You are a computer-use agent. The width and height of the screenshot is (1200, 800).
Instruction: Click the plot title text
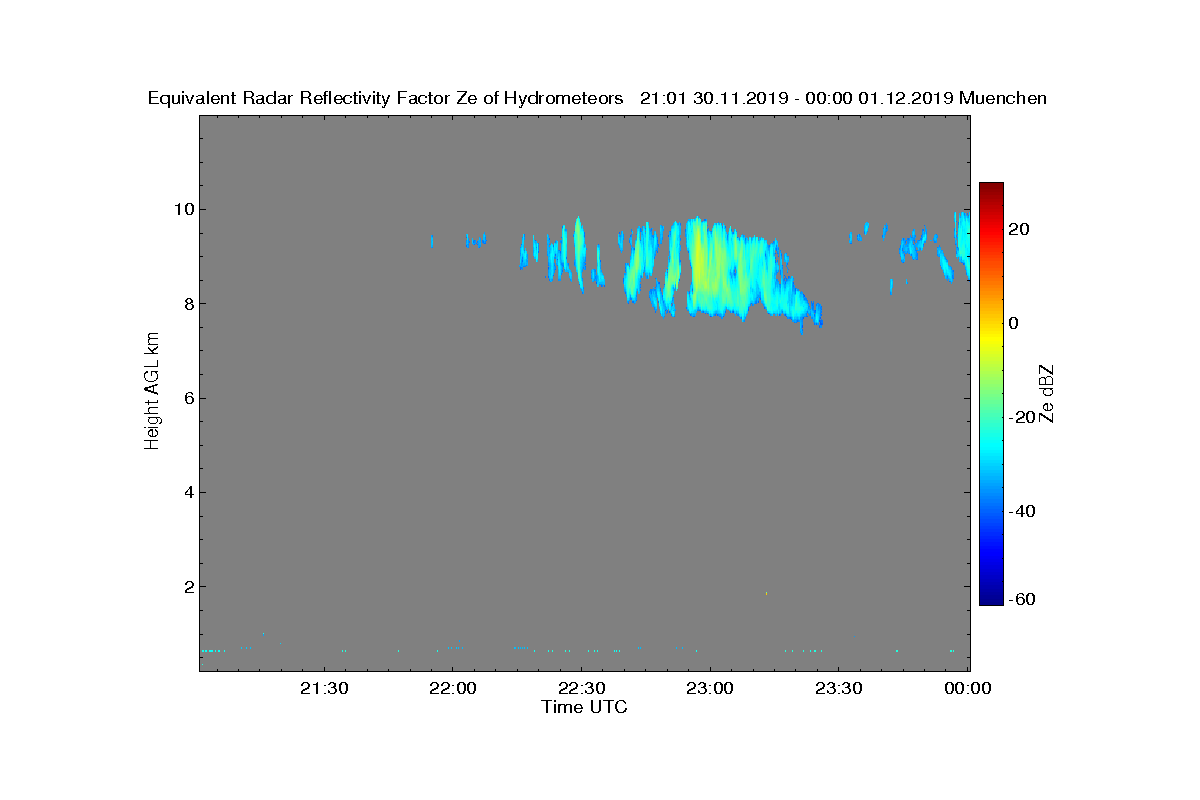pyautogui.click(x=597, y=98)
